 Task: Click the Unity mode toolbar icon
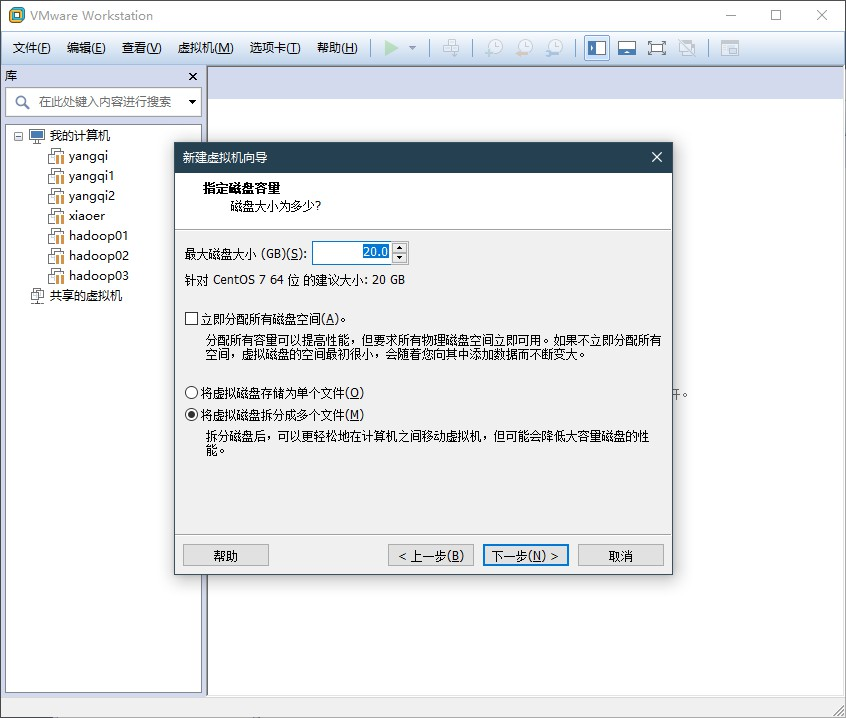pyautogui.click(x=687, y=48)
